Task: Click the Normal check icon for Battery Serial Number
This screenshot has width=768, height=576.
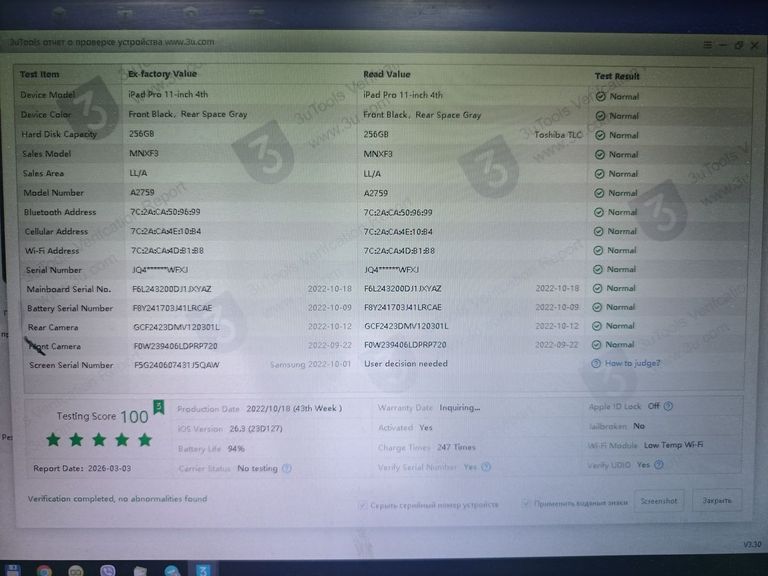Action: pyautogui.click(x=597, y=307)
